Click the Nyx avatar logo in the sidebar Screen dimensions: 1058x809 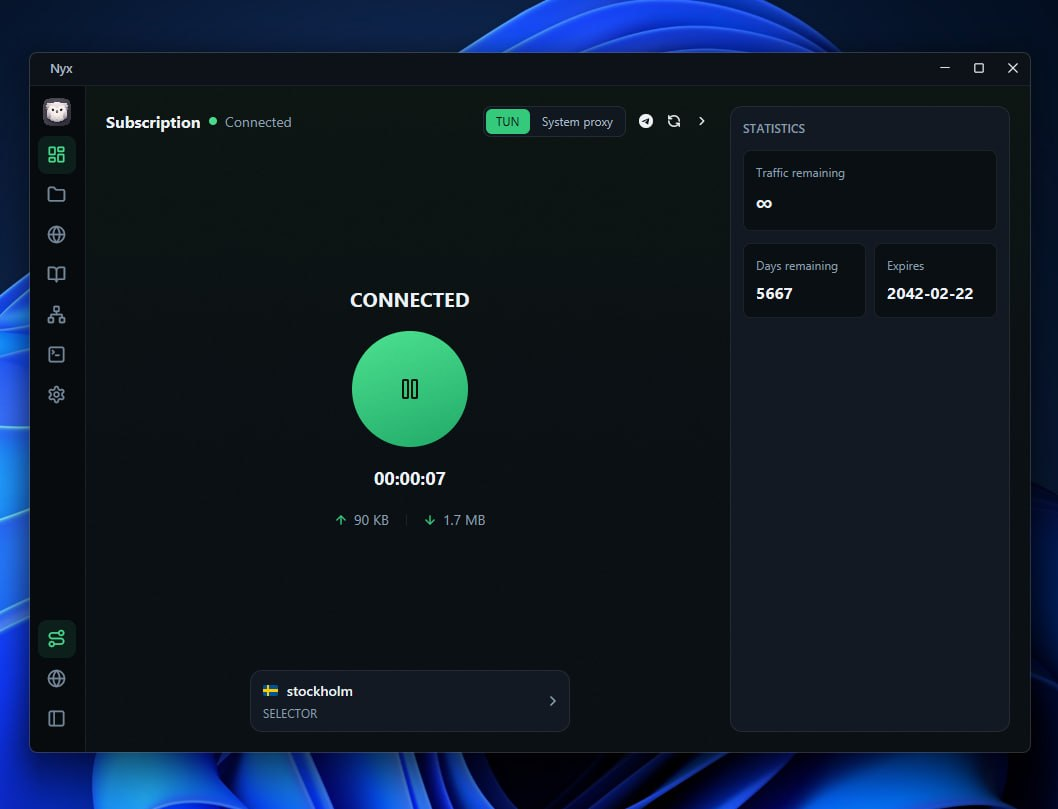tap(57, 112)
